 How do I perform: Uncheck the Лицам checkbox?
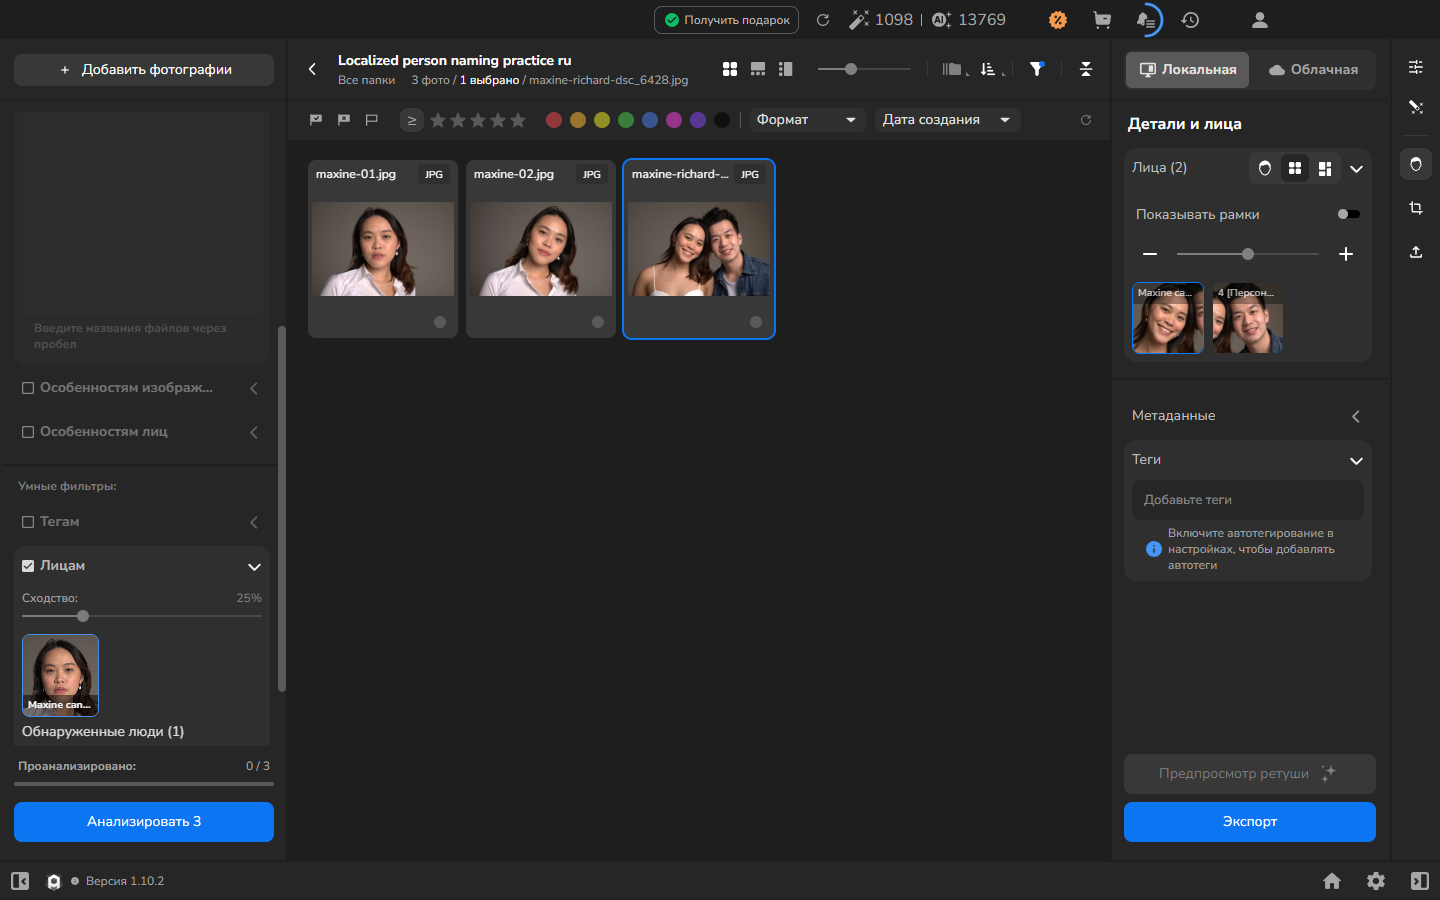tap(28, 566)
